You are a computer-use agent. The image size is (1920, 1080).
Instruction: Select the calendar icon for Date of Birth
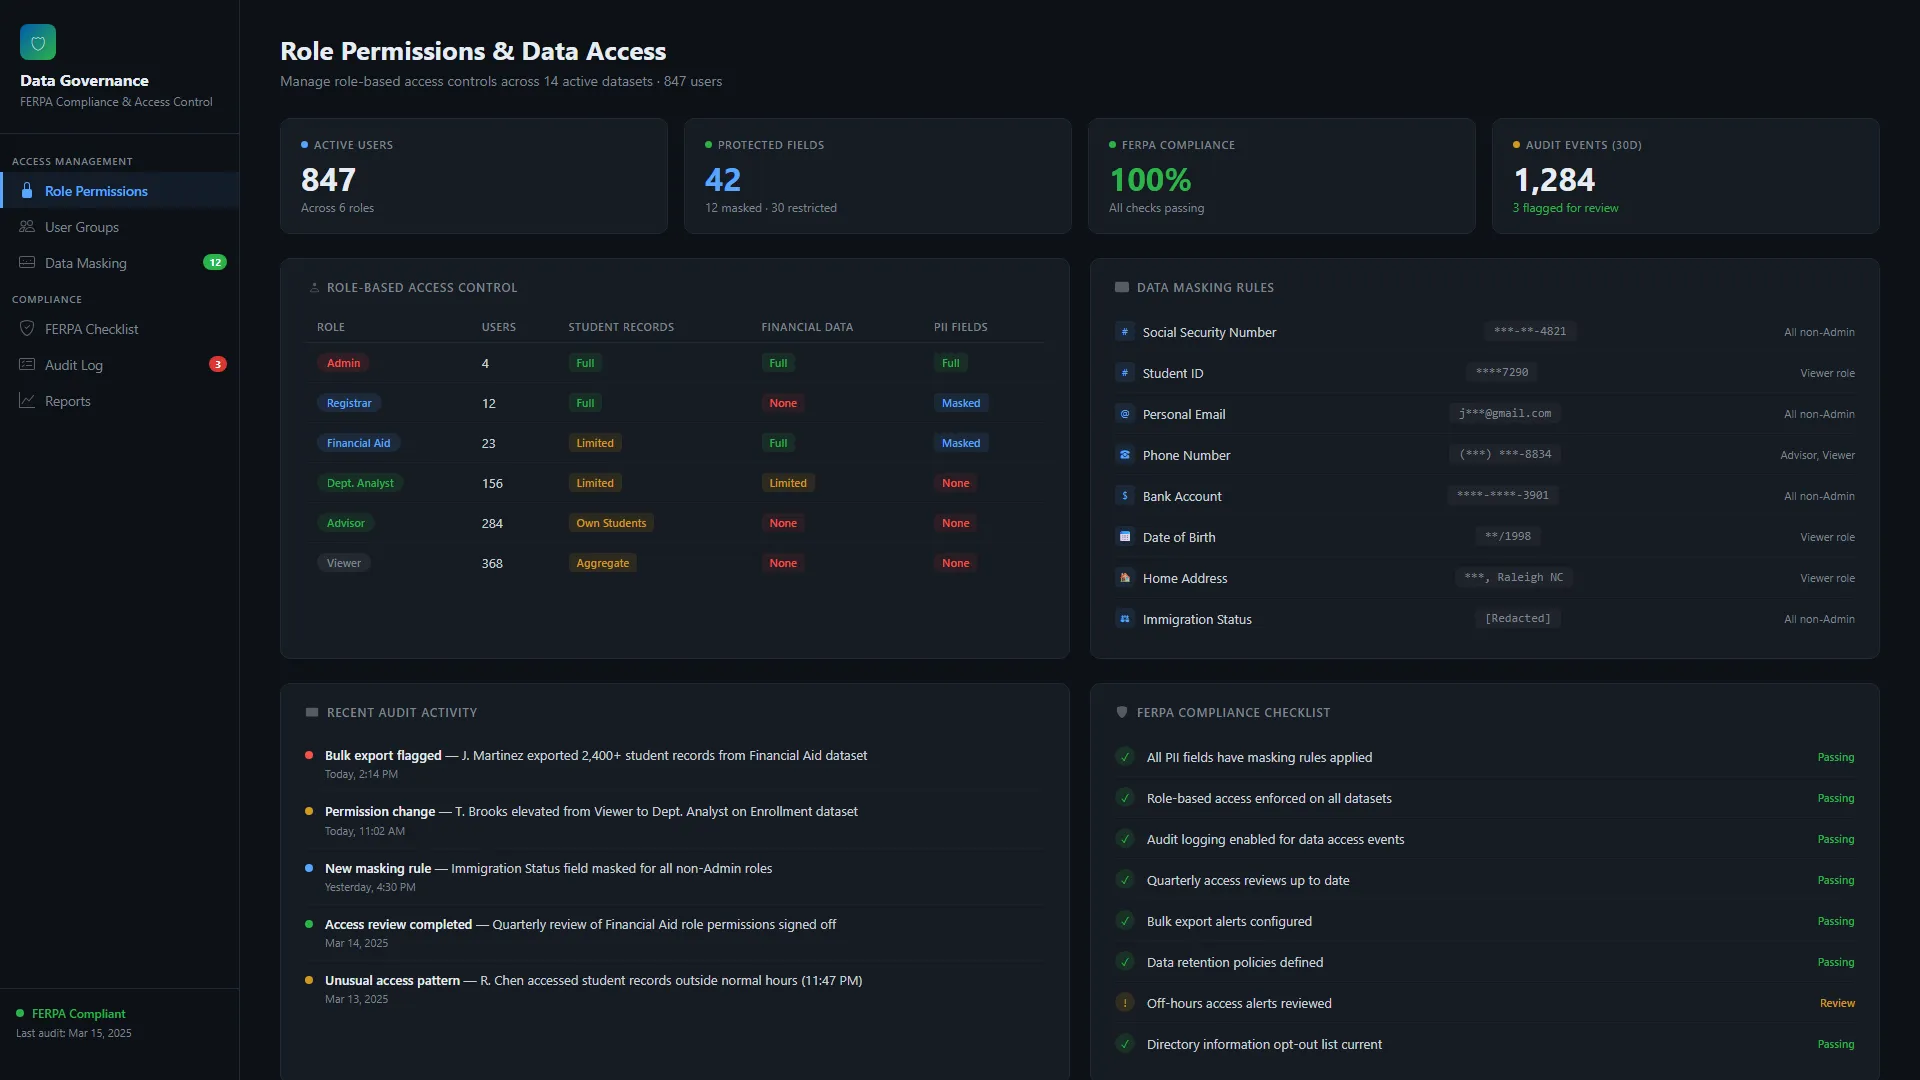(x=1124, y=536)
